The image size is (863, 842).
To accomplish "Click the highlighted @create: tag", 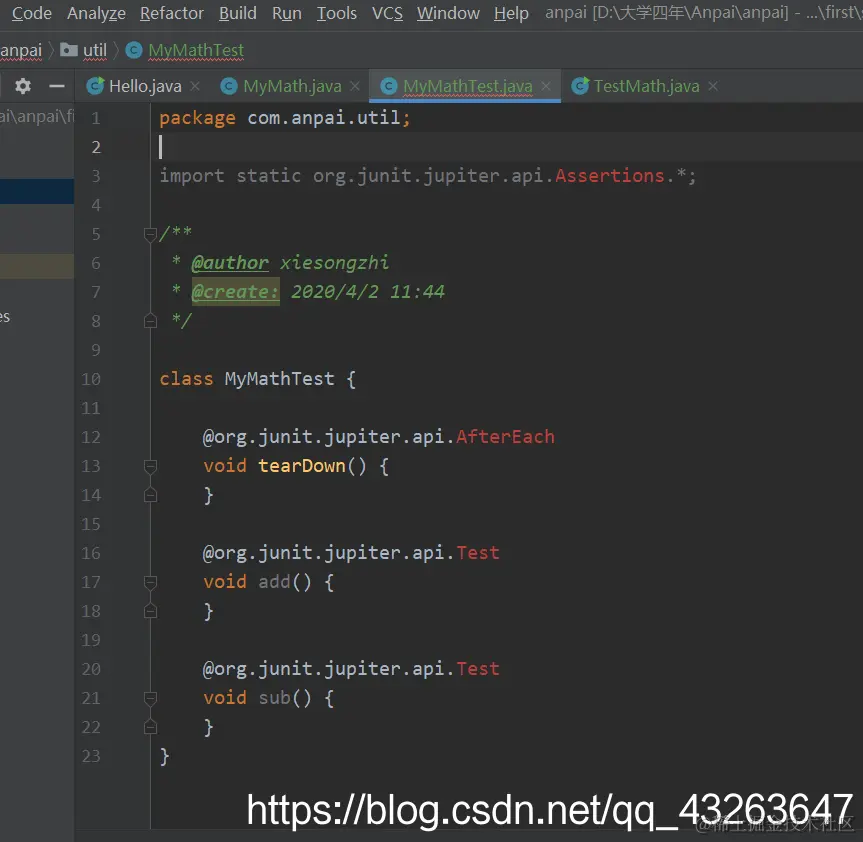I will pos(236,292).
